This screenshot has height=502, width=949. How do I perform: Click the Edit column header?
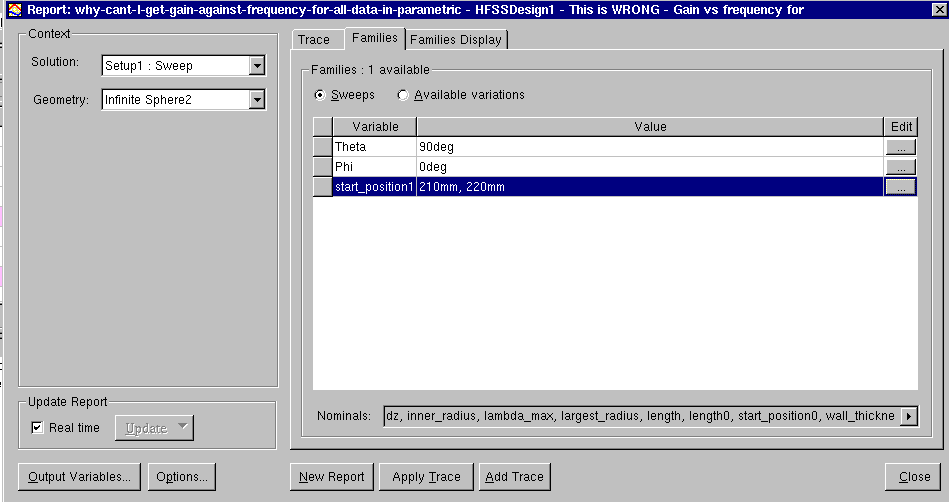(901, 127)
